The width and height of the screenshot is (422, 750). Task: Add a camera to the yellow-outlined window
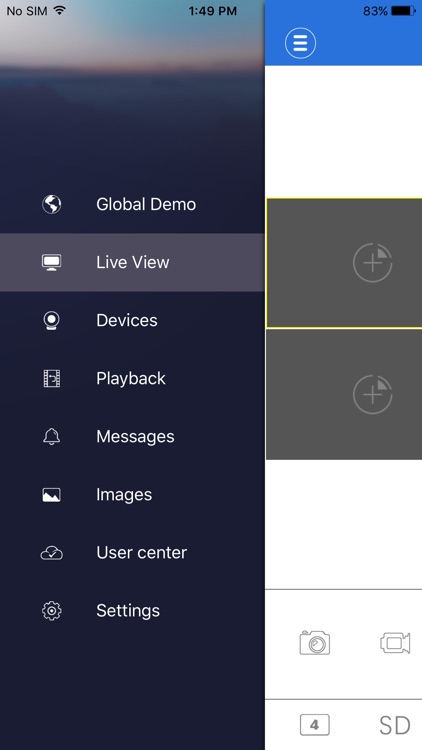click(x=373, y=263)
